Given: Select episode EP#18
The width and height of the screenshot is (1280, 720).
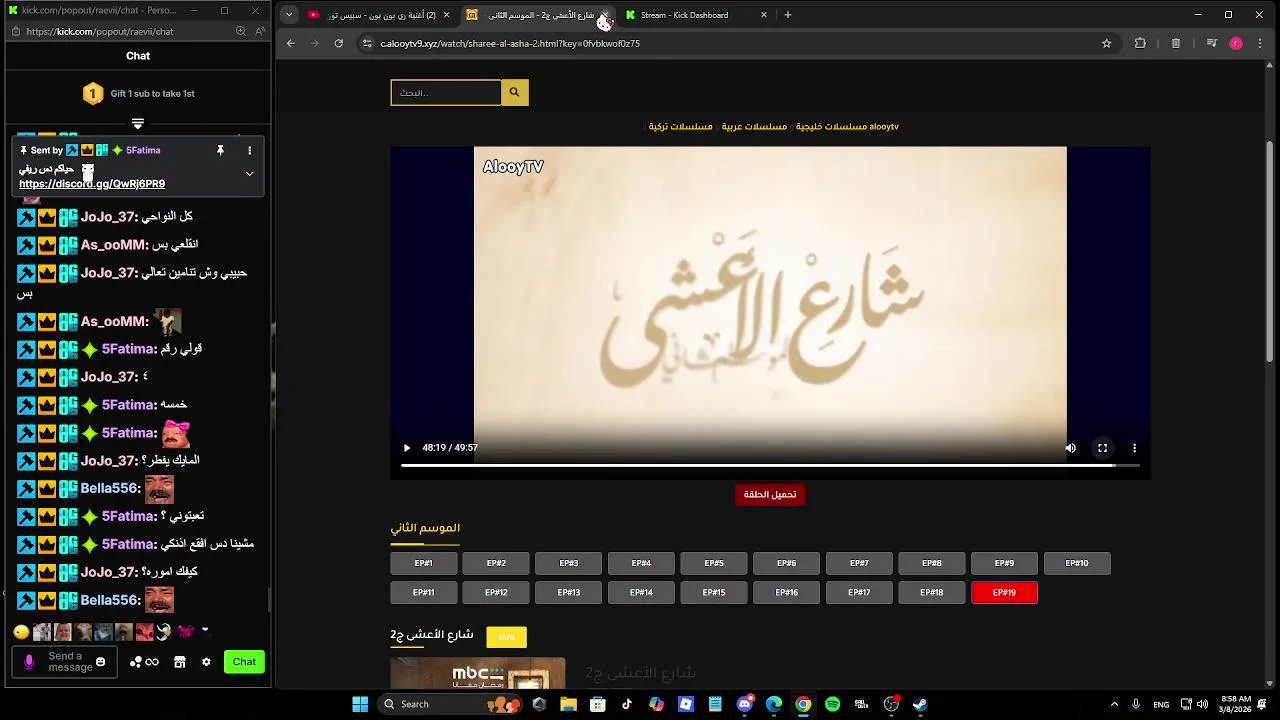Looking at the screenshot, I should pos(931,592).
